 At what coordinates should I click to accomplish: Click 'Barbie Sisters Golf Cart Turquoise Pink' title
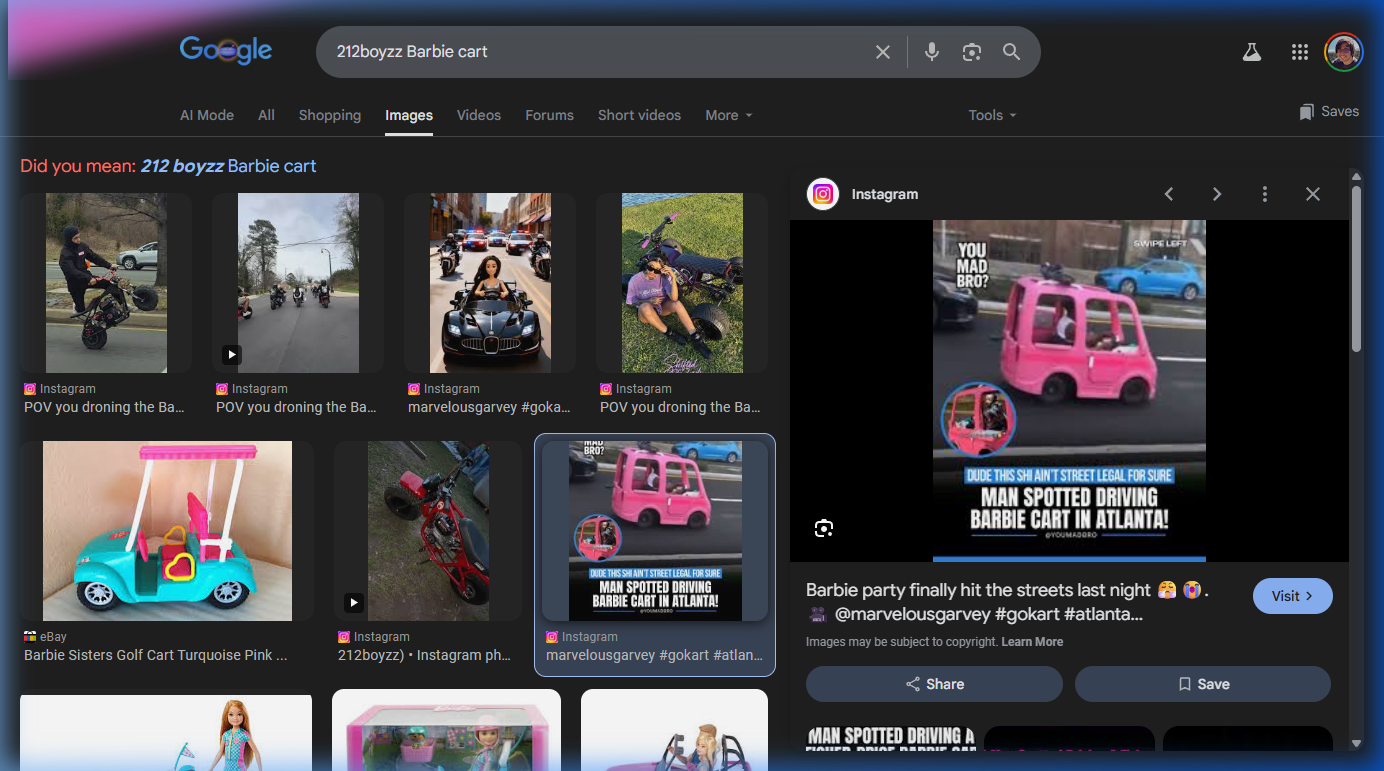tap(156, 655)
